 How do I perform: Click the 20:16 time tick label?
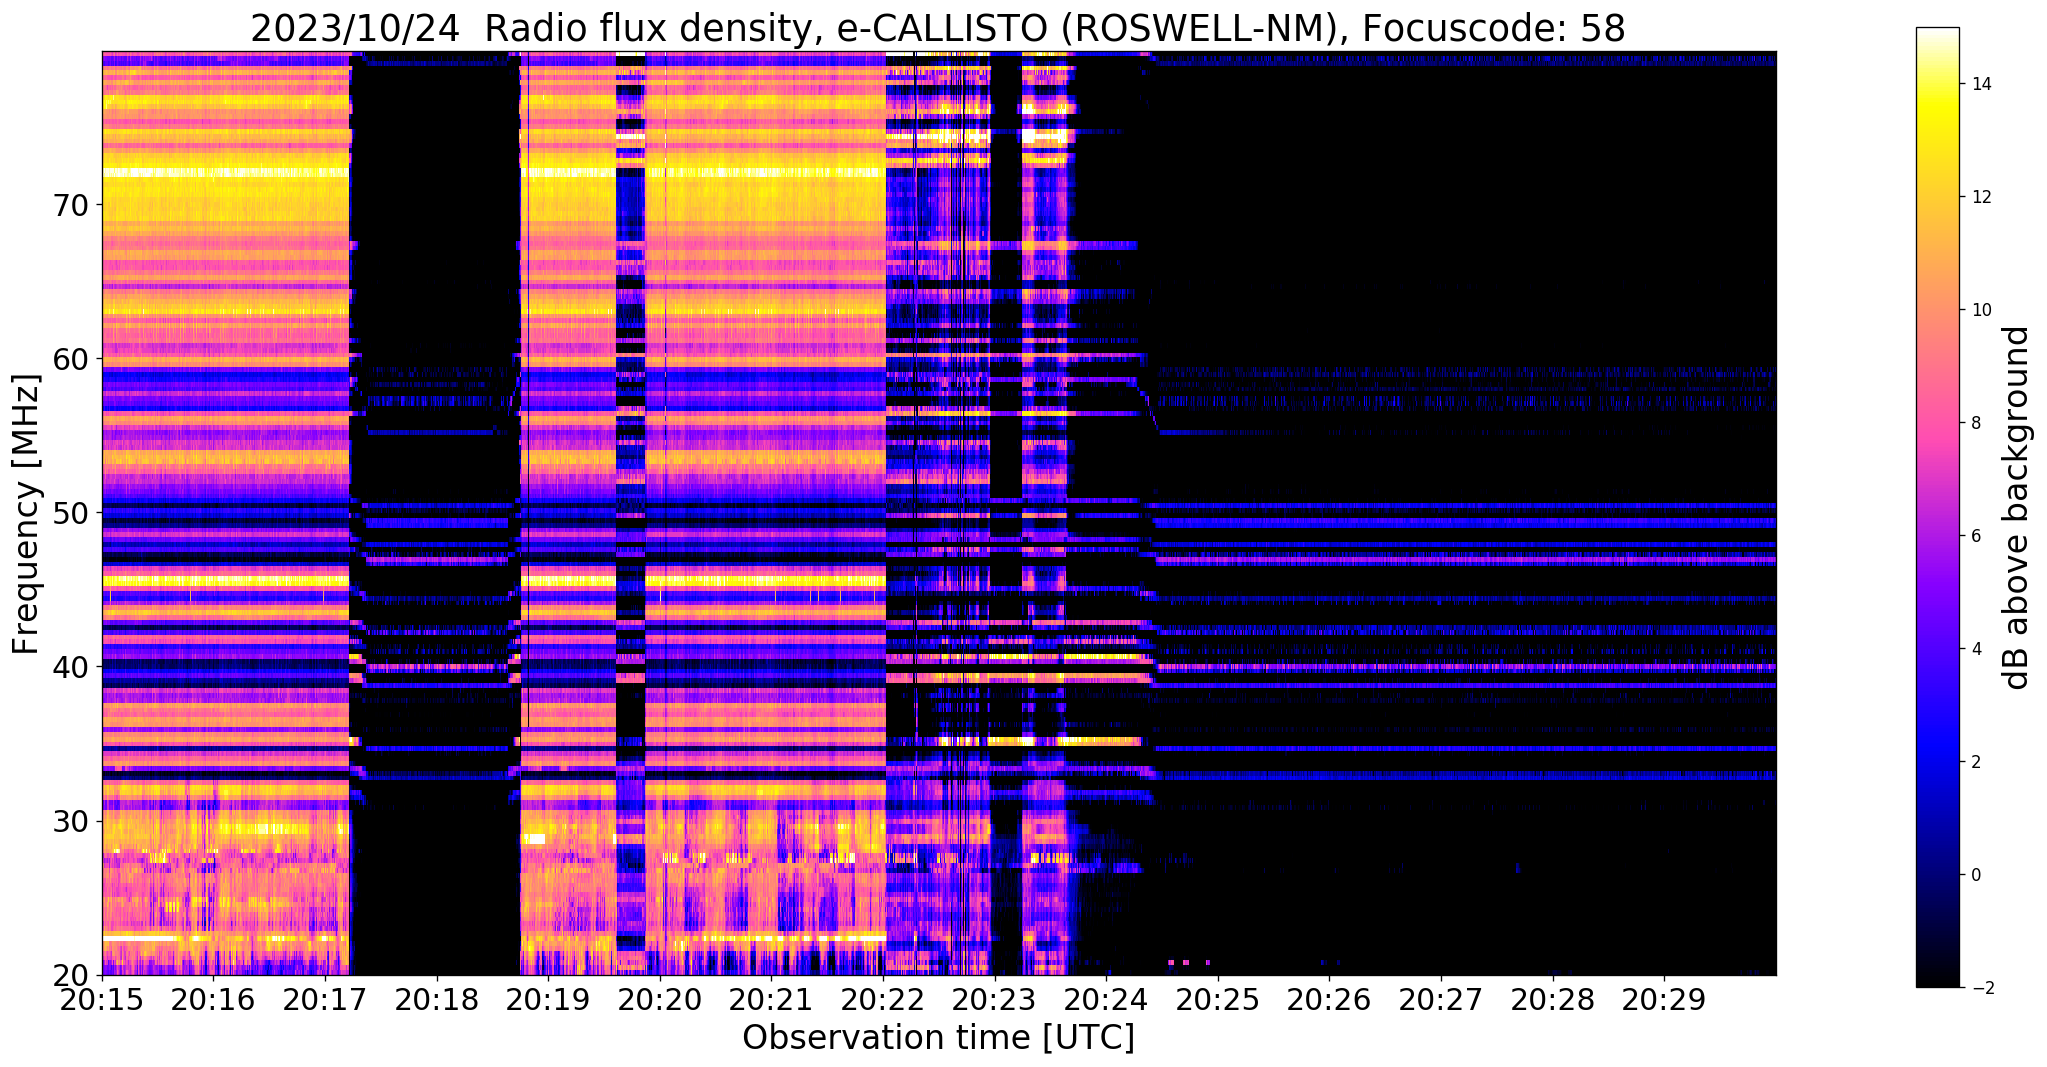(214, 1000)
